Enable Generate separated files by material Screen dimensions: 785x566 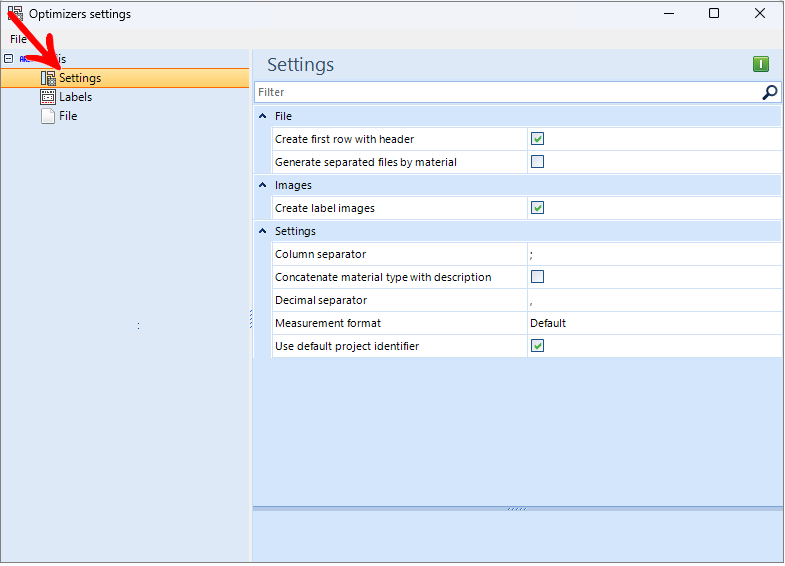pos(537,162)
